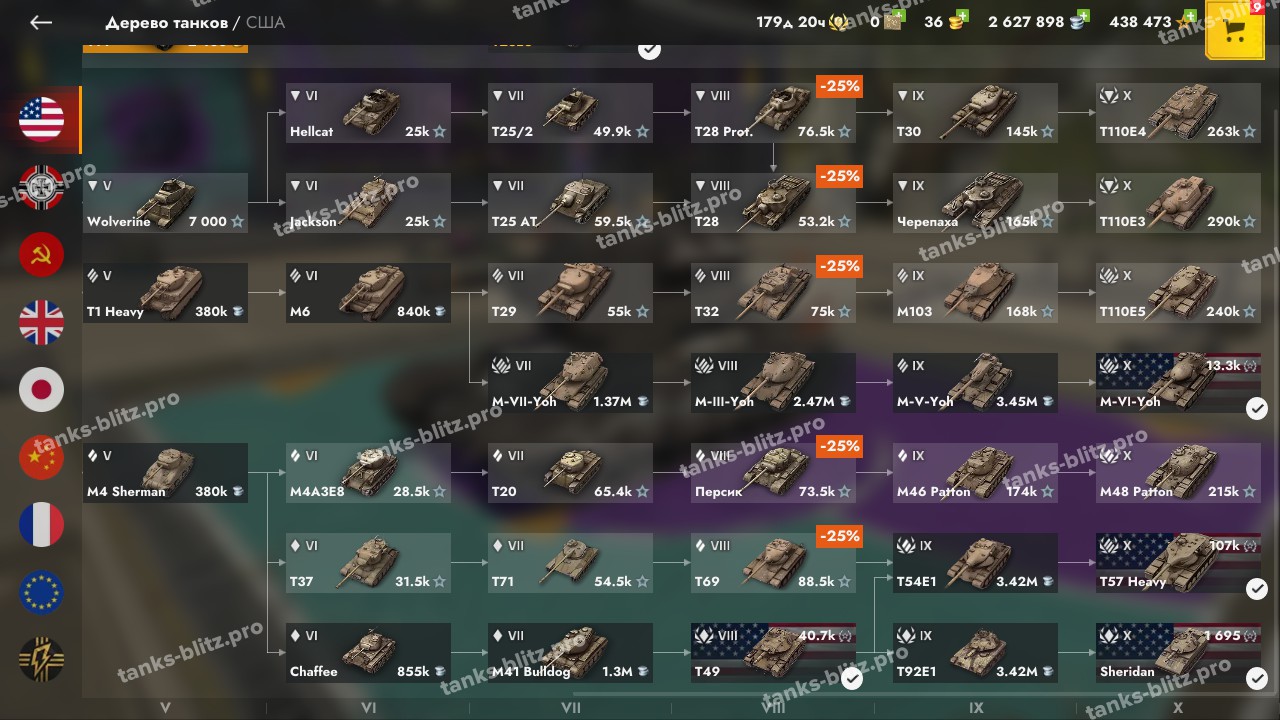Click Дерево танков breadcrumb title
Image resolution: width=1280 pixels, height=720 pixels.
tap(166, 22)
